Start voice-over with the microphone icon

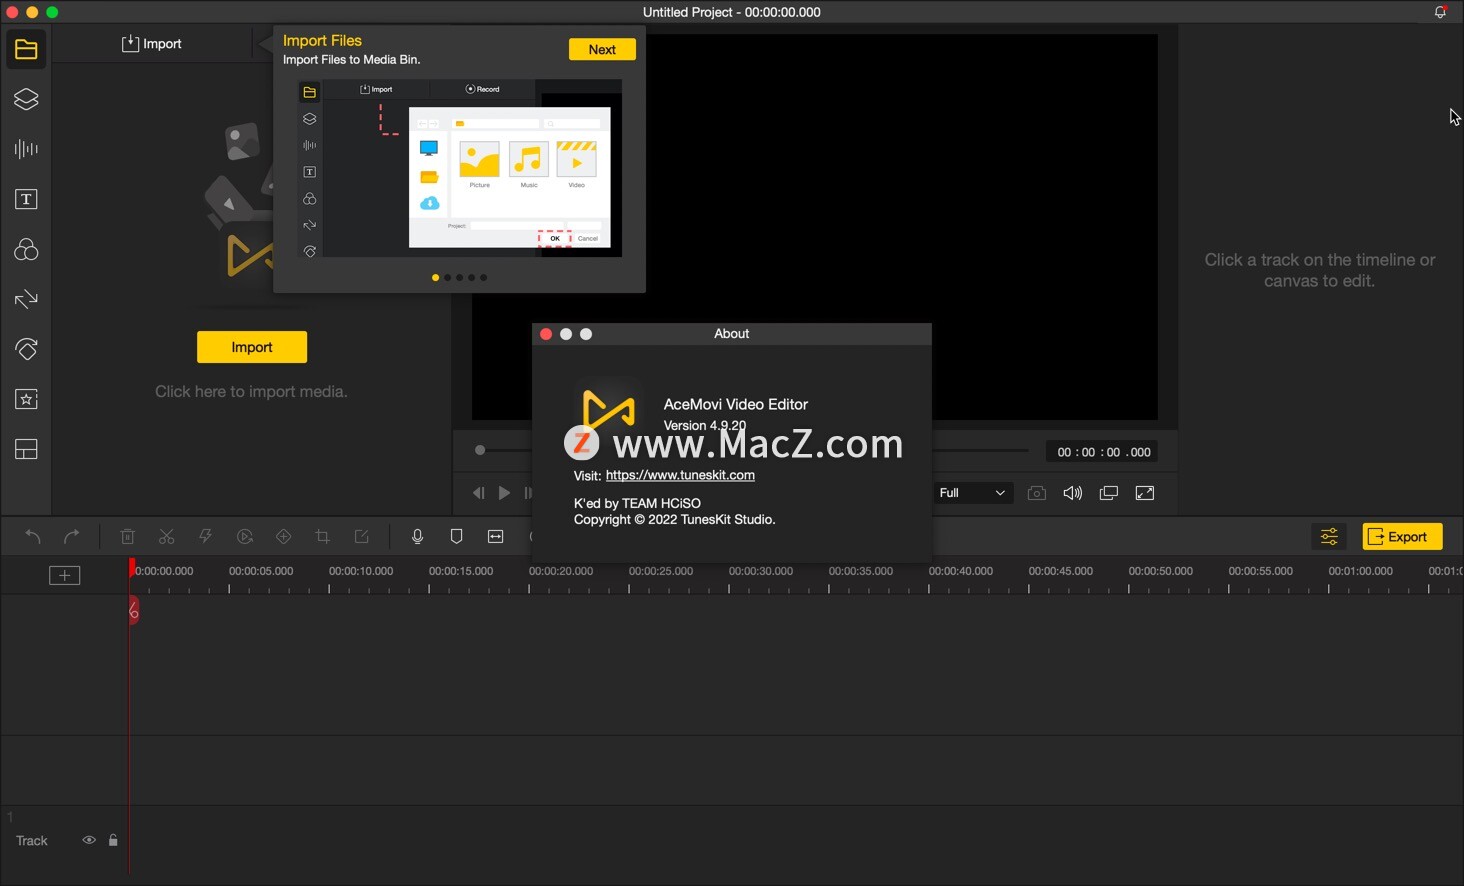[x=418, y=537]
